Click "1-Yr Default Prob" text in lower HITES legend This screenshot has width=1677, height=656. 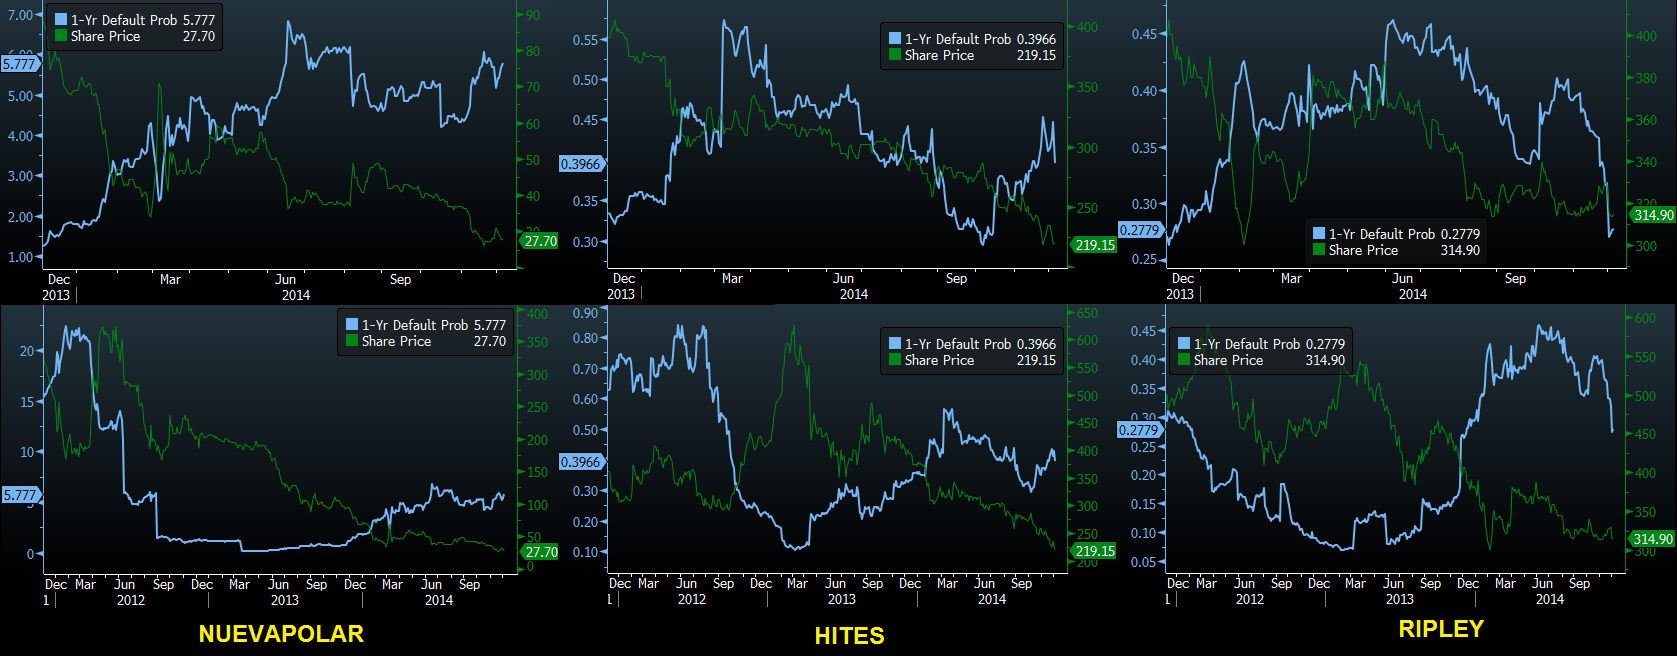click(x=958, y=344)
